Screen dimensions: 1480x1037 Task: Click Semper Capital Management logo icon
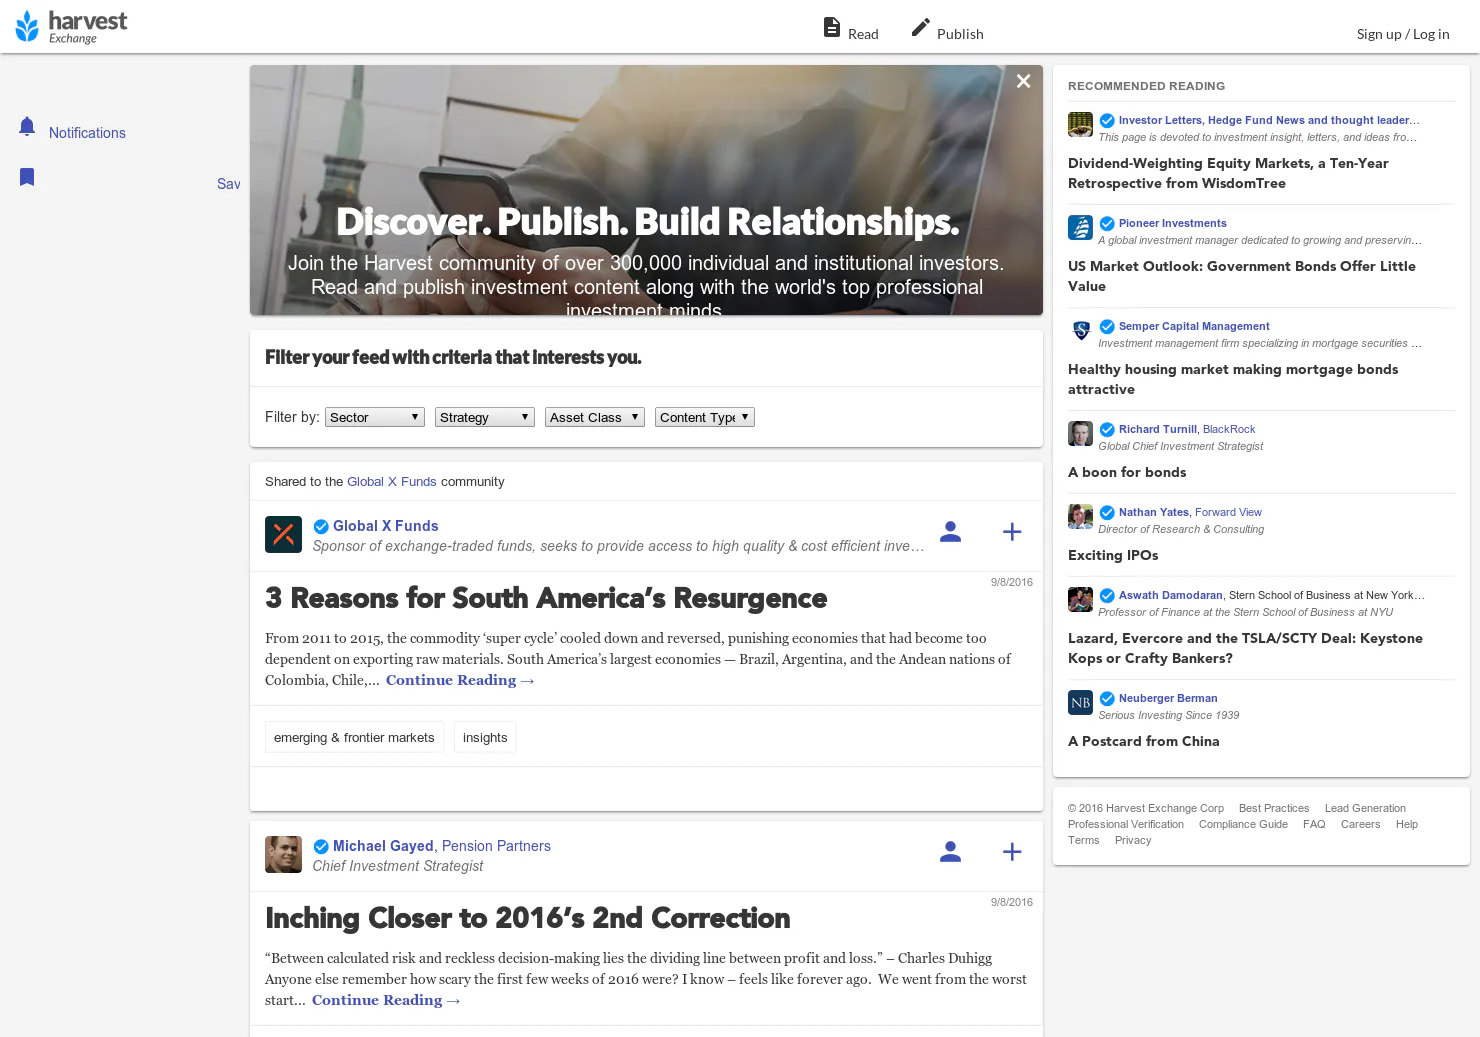click(x=1080, y=331)
